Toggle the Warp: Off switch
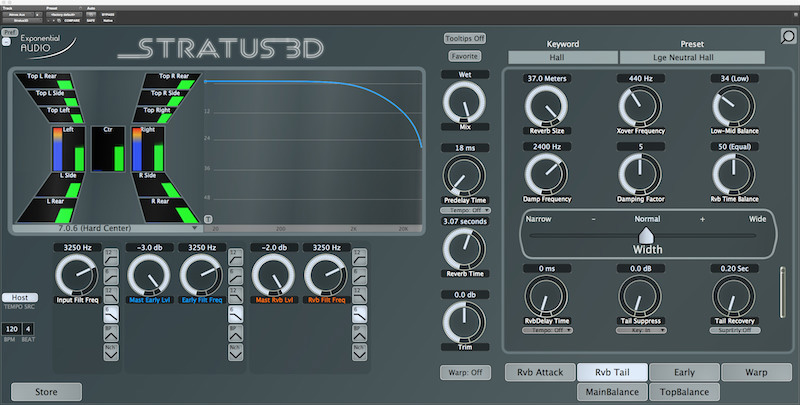 coord(465,372)
